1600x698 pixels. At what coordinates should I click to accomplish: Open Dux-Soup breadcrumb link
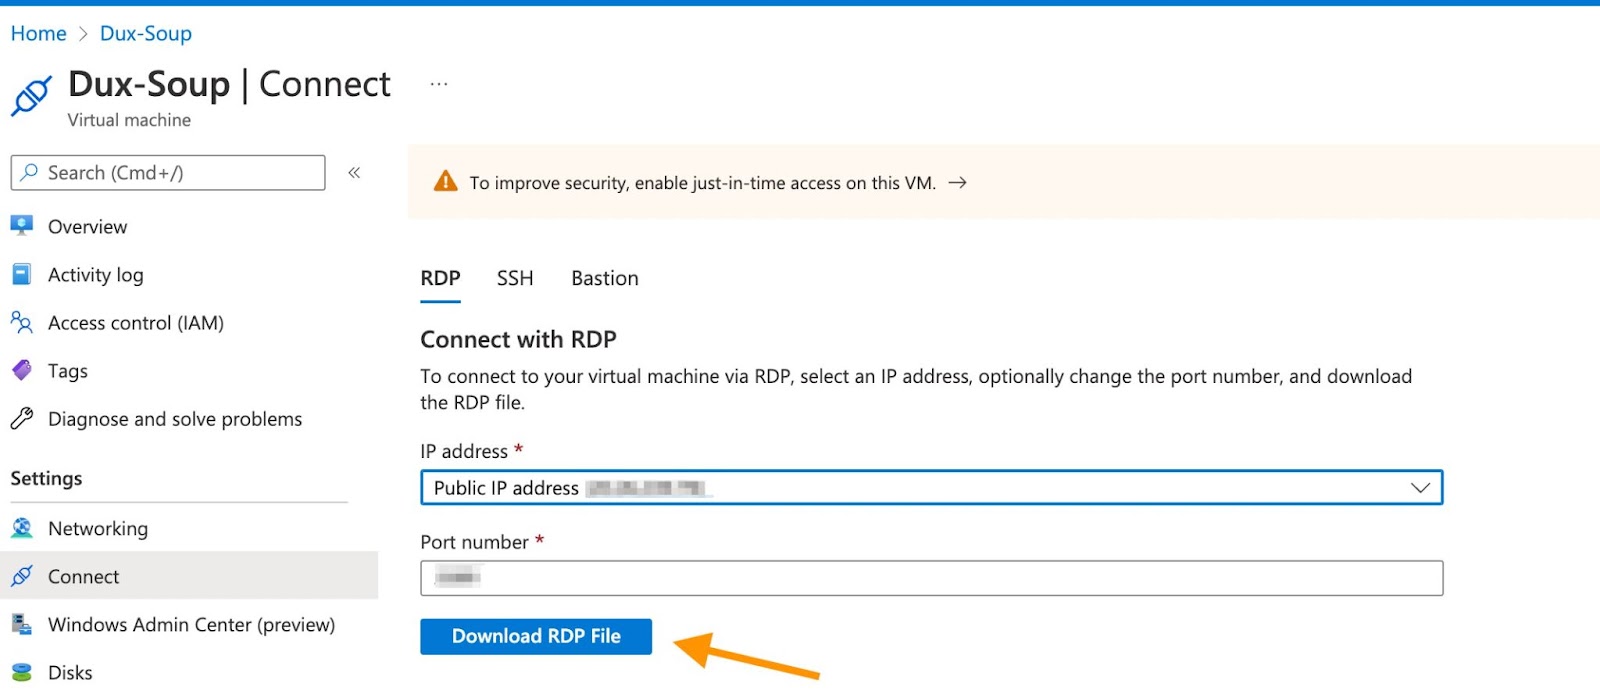click(x=146, y=33)
